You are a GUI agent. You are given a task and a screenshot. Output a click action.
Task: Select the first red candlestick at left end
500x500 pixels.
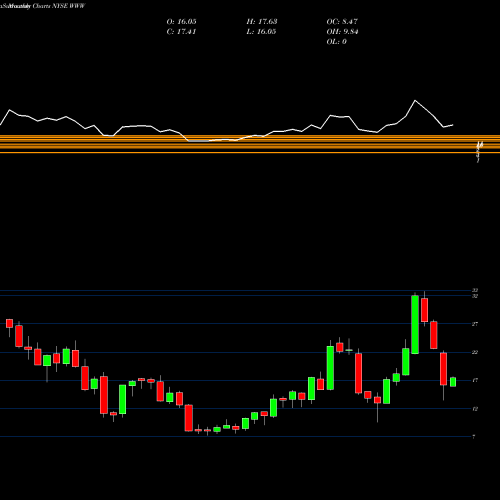[9, 323]
